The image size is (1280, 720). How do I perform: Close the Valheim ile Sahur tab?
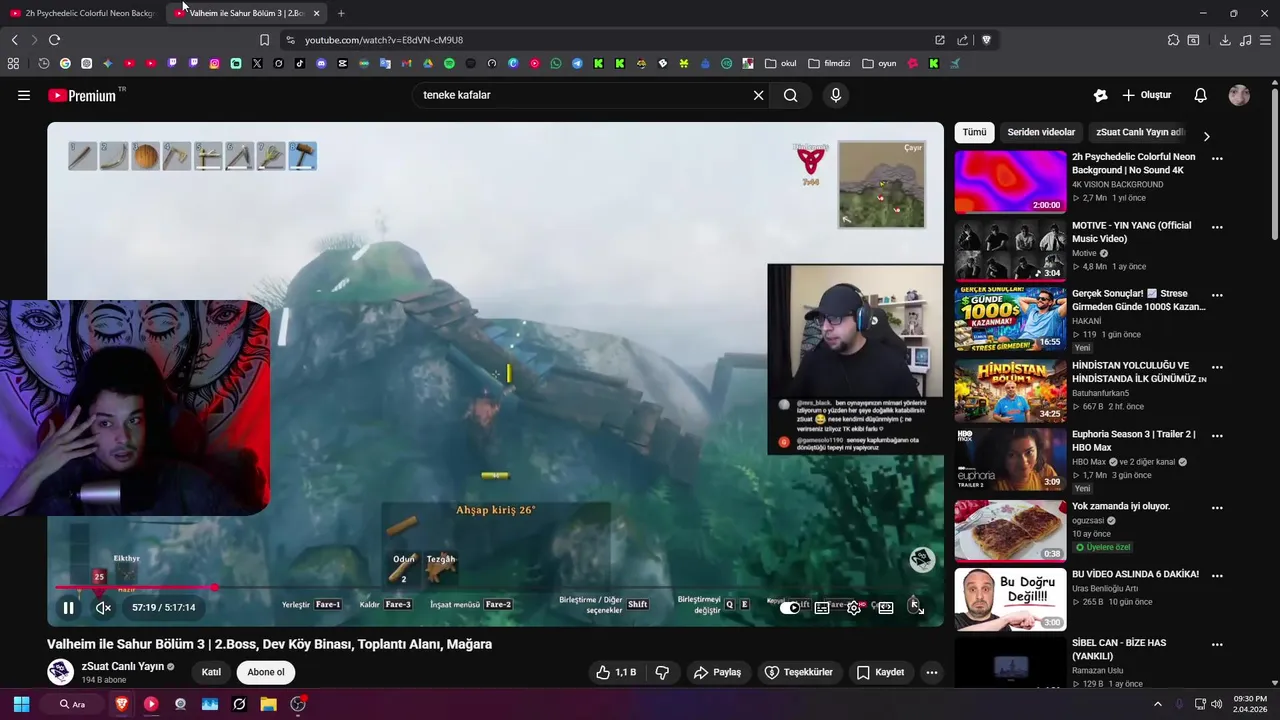pos(316,13)
